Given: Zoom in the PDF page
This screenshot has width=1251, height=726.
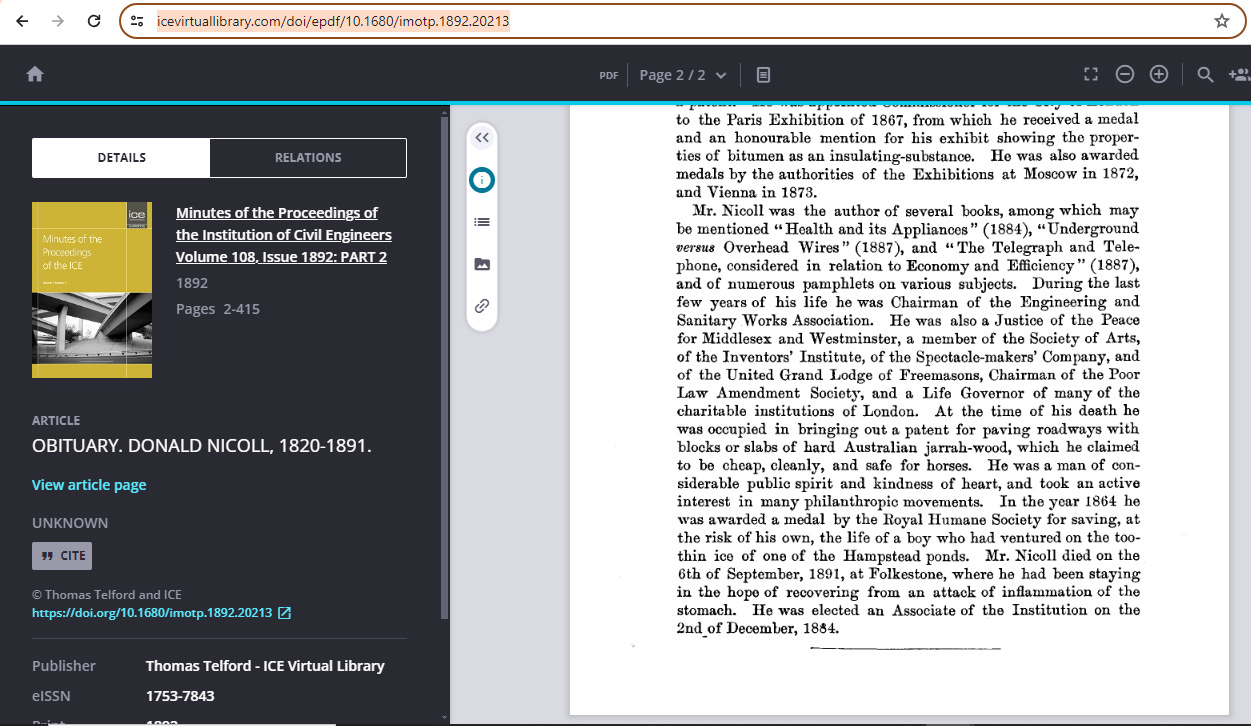Looking at the screenshot, I should [x=1159, y=74].
